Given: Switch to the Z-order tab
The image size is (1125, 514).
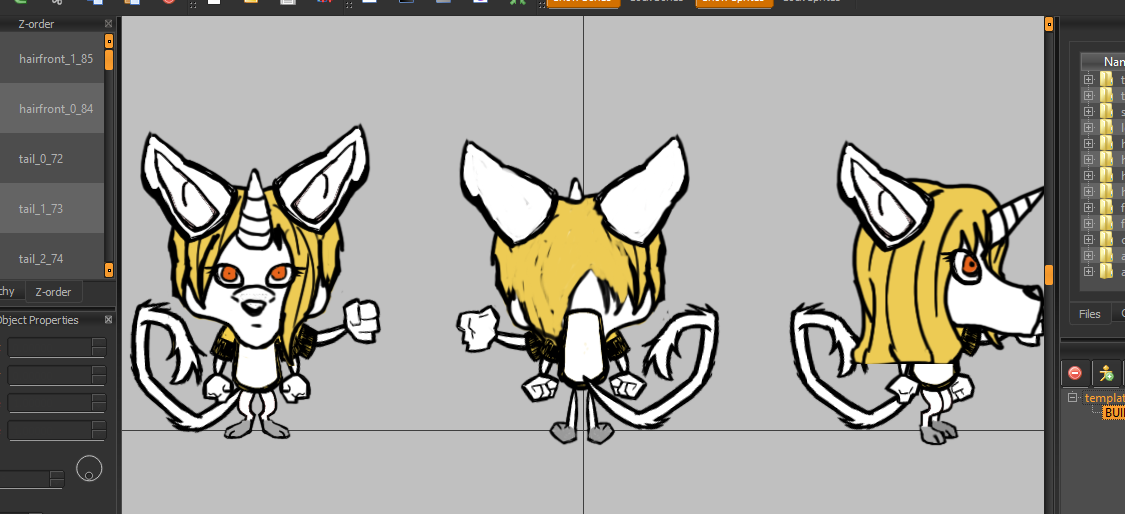Looking at the screenshot, I should 53,291.
